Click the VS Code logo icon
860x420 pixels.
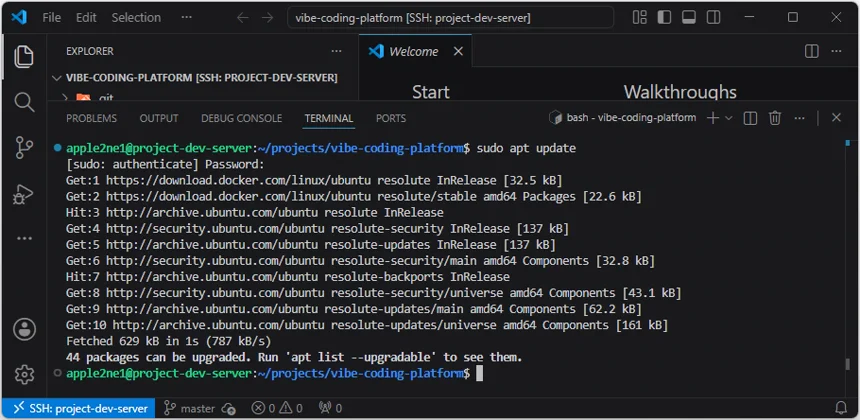[x=19, y=18]
